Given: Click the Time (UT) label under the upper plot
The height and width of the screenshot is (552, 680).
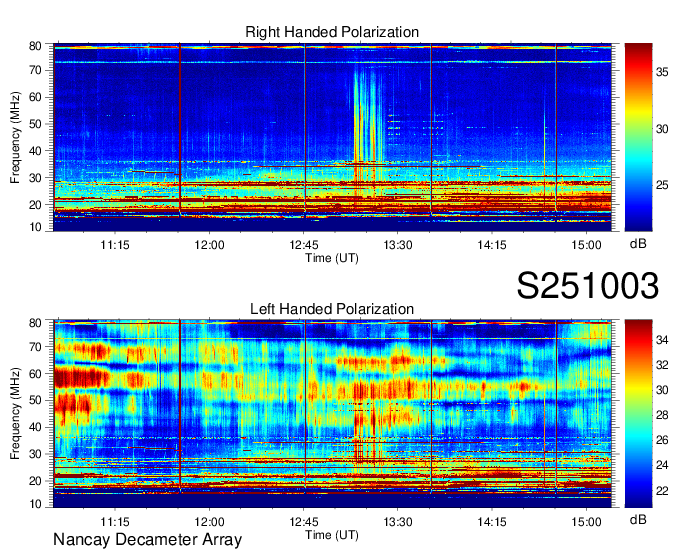Looking at the screenshot, I should 332,257.
